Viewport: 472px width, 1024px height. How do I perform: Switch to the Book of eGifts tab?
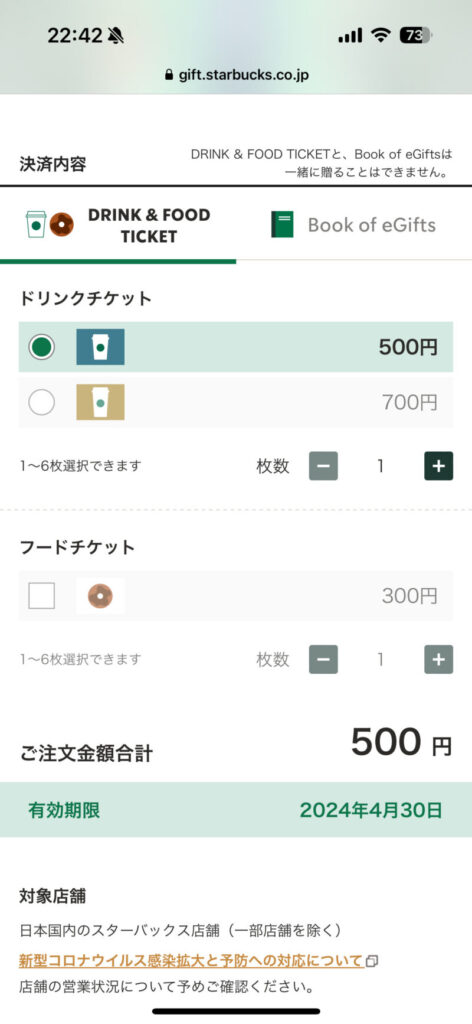click(x=354, y=225)
